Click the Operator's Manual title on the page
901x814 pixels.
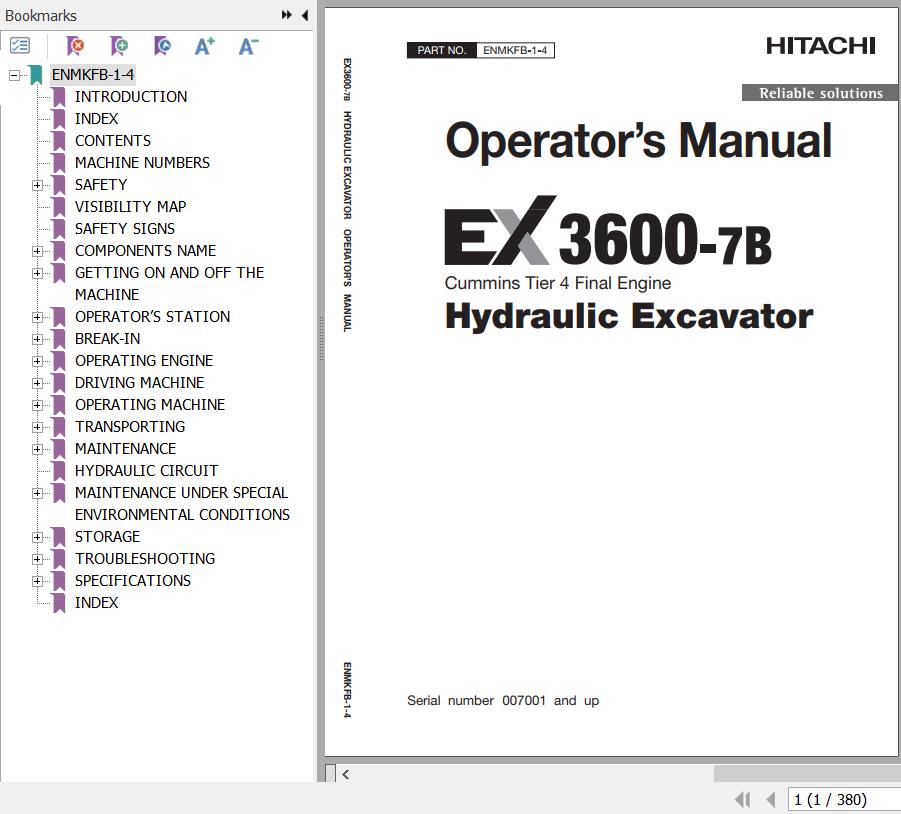pyautogui.click(x=638, y=141)
